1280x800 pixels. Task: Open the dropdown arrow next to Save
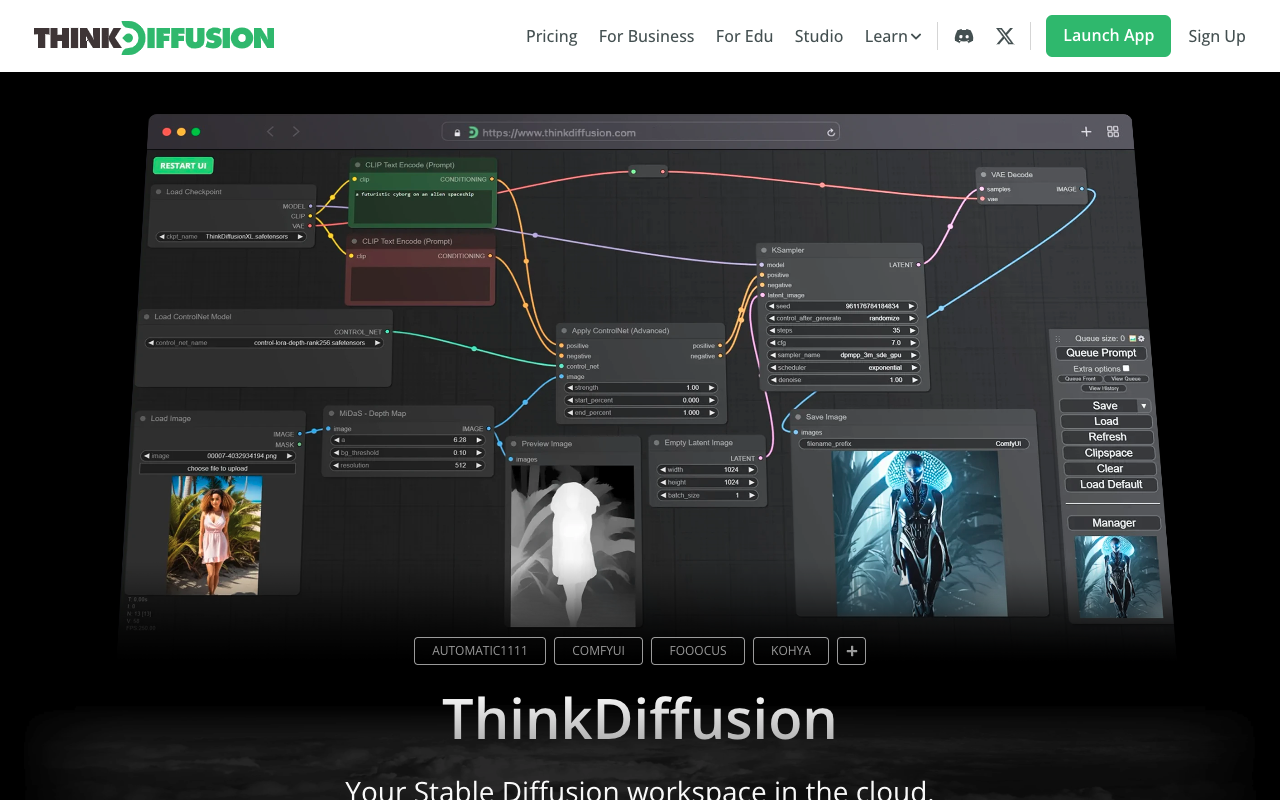tap(1143, 406)
